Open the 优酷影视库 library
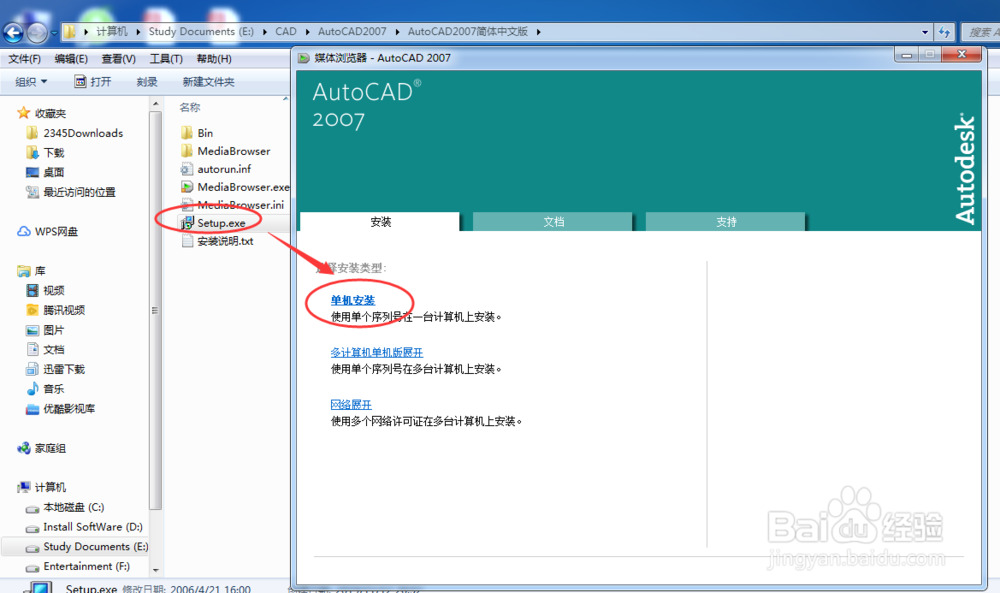 tap(69, 409)
